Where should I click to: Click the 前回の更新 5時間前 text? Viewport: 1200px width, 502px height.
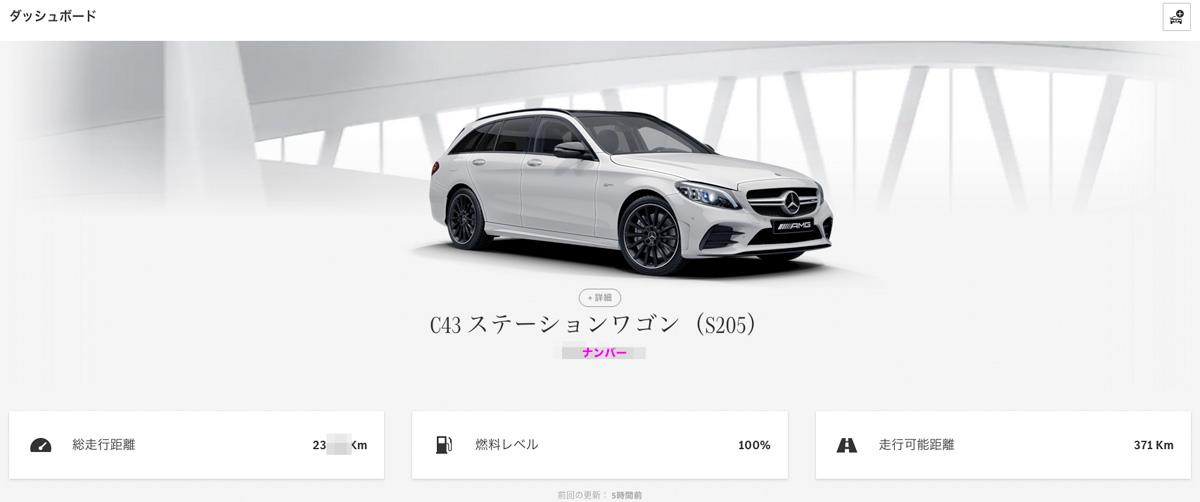600,495
